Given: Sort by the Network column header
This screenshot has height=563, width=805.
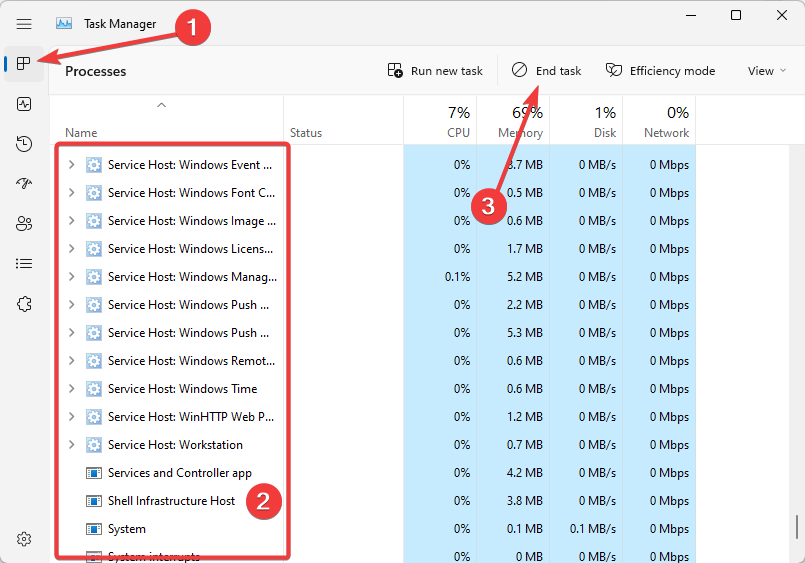Looking at the screenshot, I should click(x=666, y=133).
